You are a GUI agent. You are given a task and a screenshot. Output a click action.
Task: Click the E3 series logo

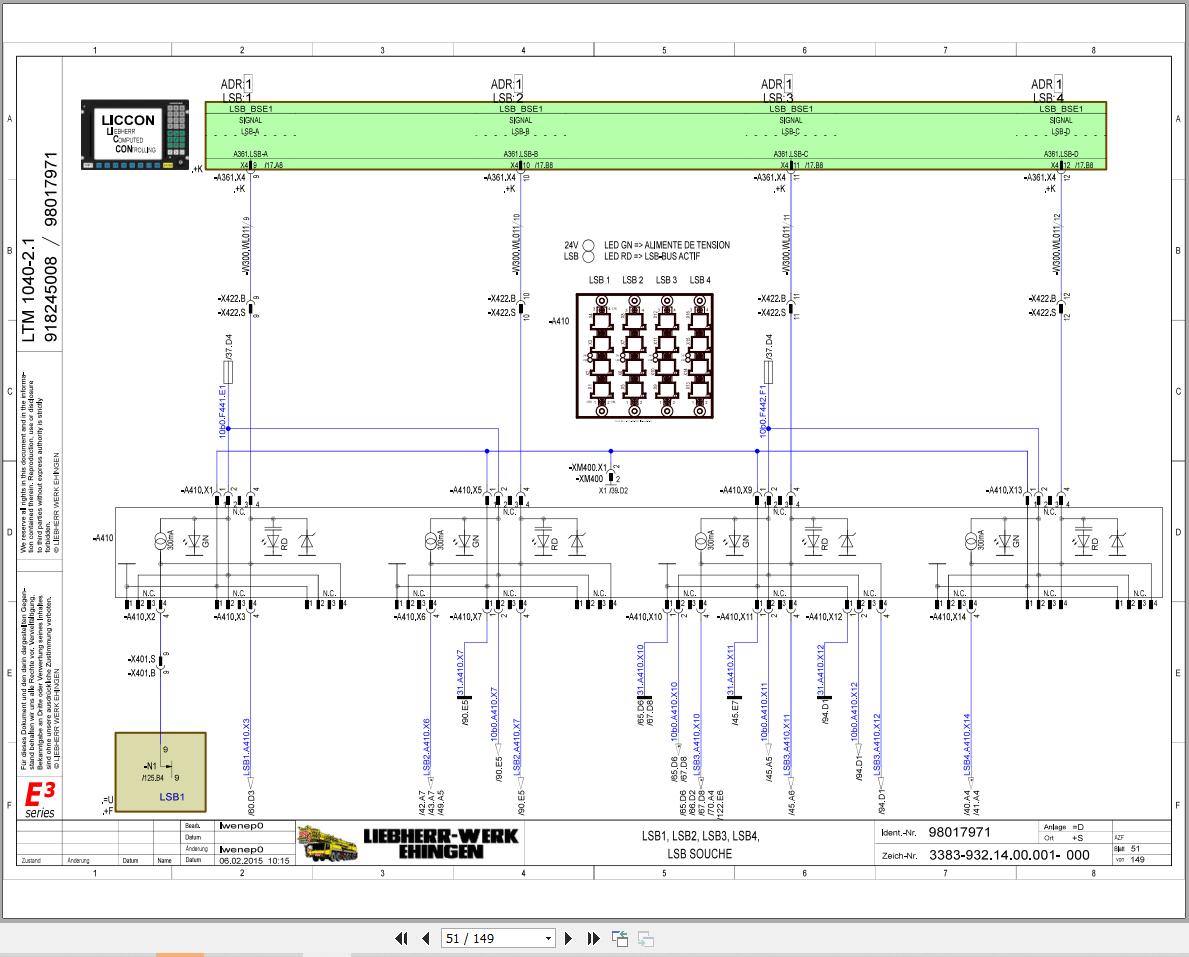(39, 800)
